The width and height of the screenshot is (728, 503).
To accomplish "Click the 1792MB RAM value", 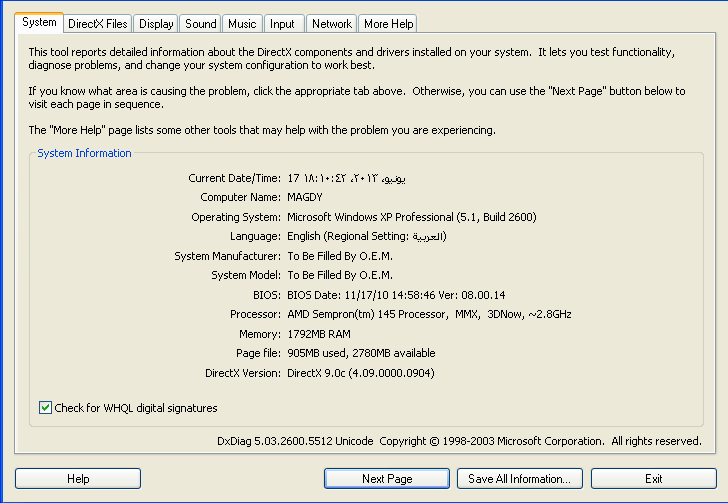I will (319, 334).
